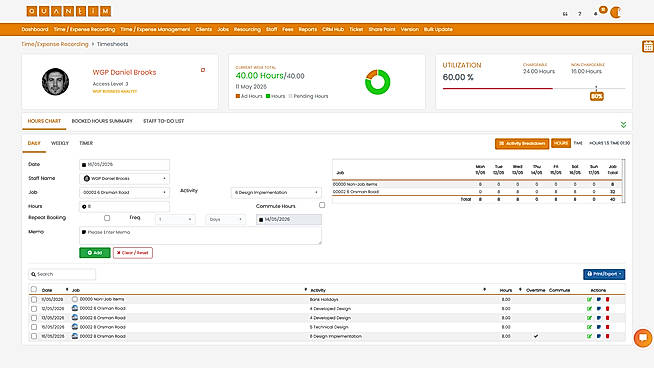Open the notifications bell icon
Image resolution: width=654 pixels, height=368 pixels.
[x=596, y=14]
